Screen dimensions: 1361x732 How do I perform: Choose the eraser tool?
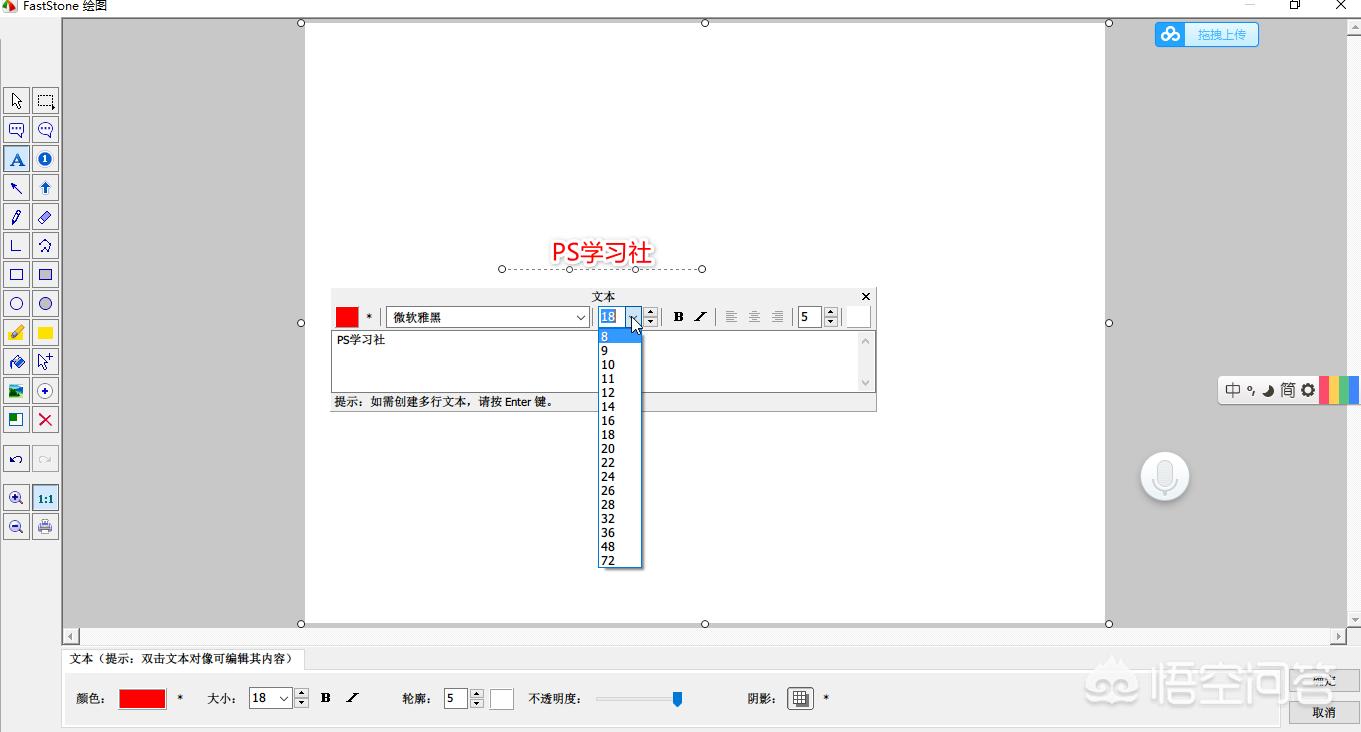point(45,217)
